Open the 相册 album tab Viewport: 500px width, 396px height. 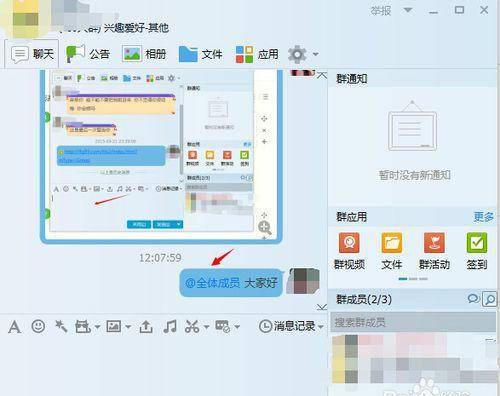point(144,54)
